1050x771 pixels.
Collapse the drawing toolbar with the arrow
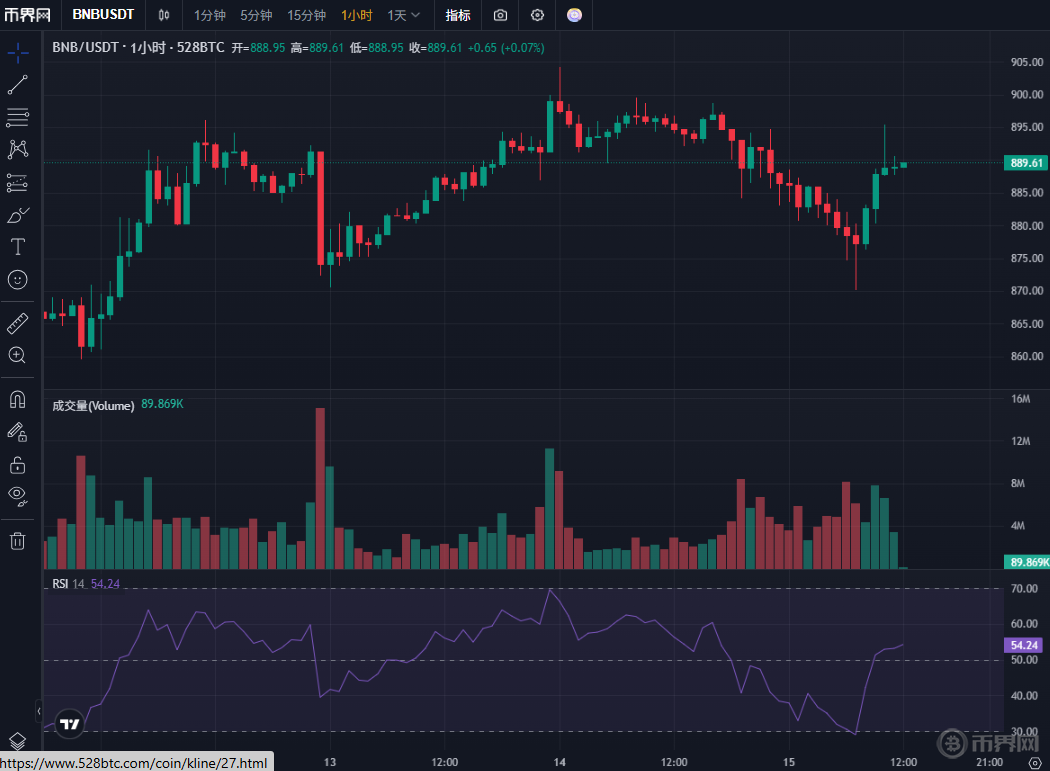tap(39, 711)
